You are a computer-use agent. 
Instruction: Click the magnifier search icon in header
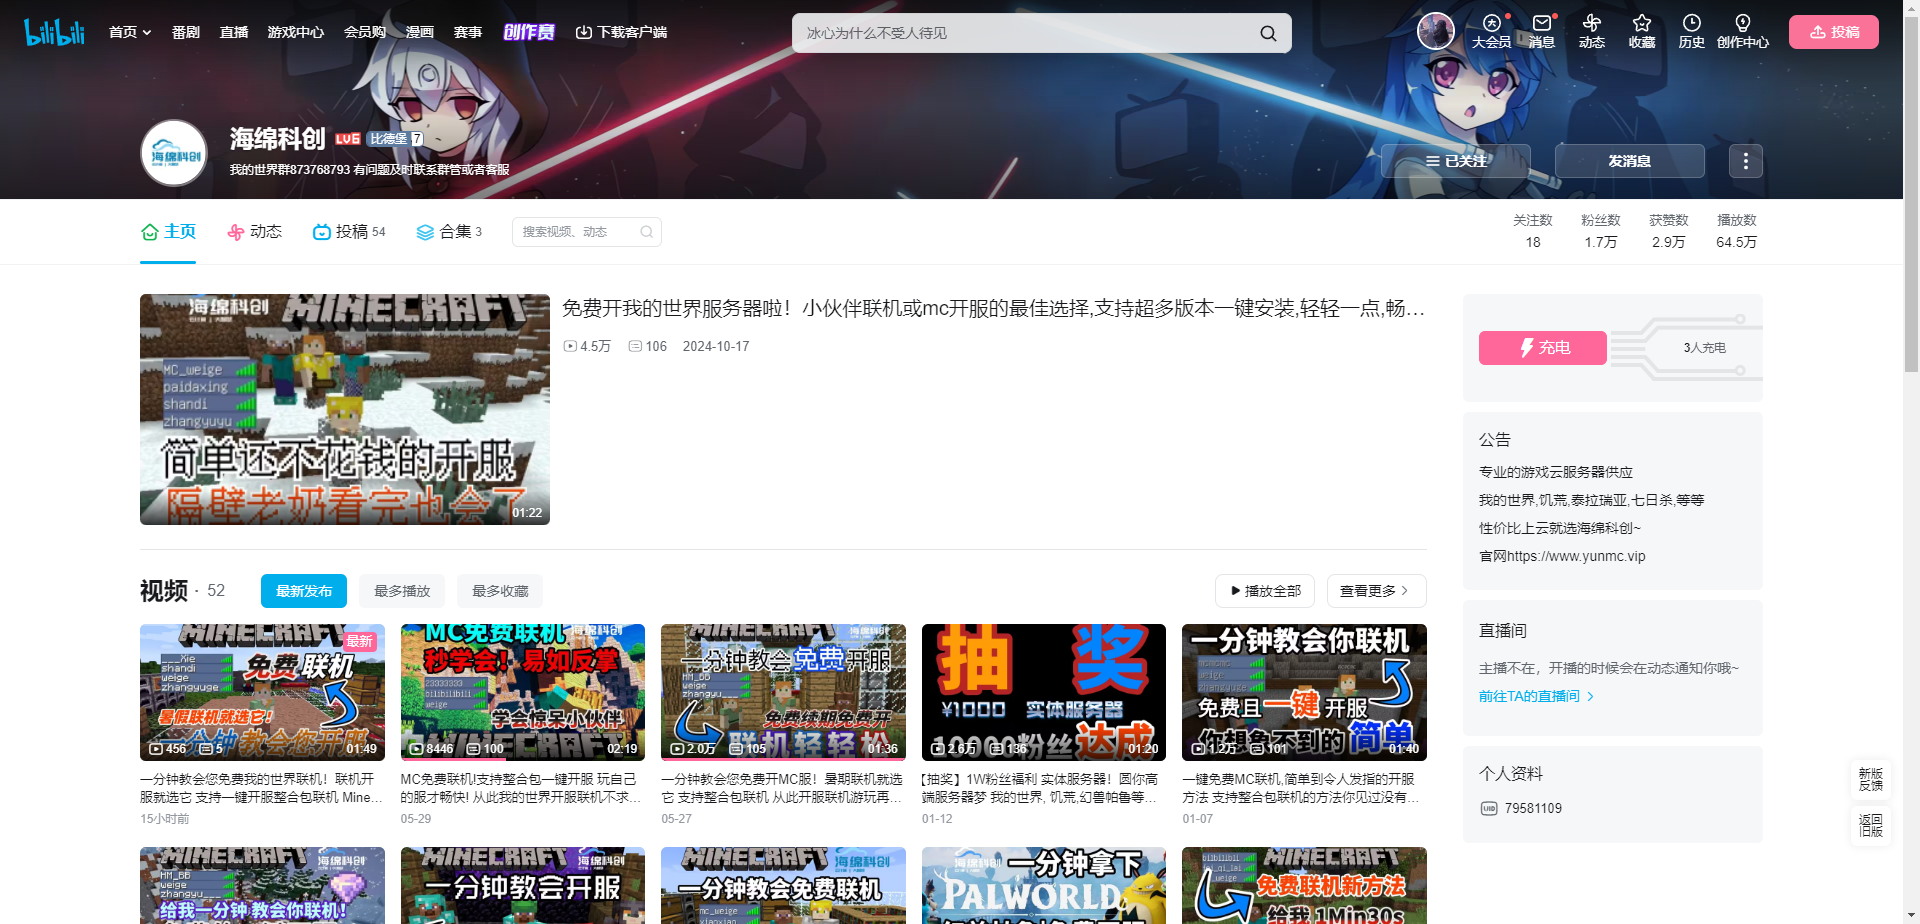[x=1268, y=33]
